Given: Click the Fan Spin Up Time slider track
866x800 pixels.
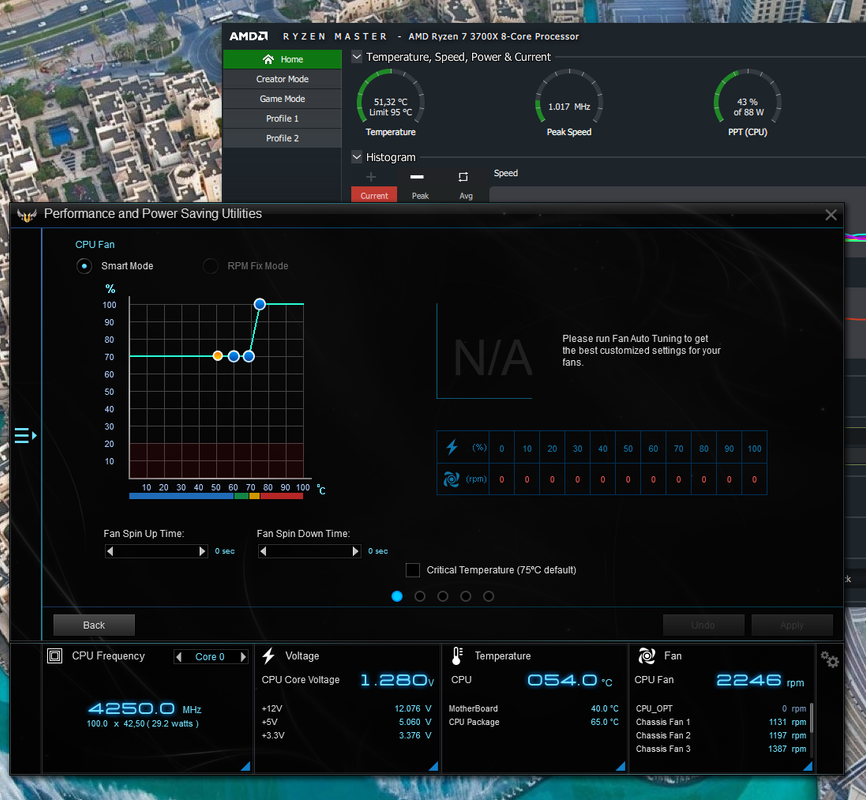Looking at the screenshot, I should pos(156,551).
